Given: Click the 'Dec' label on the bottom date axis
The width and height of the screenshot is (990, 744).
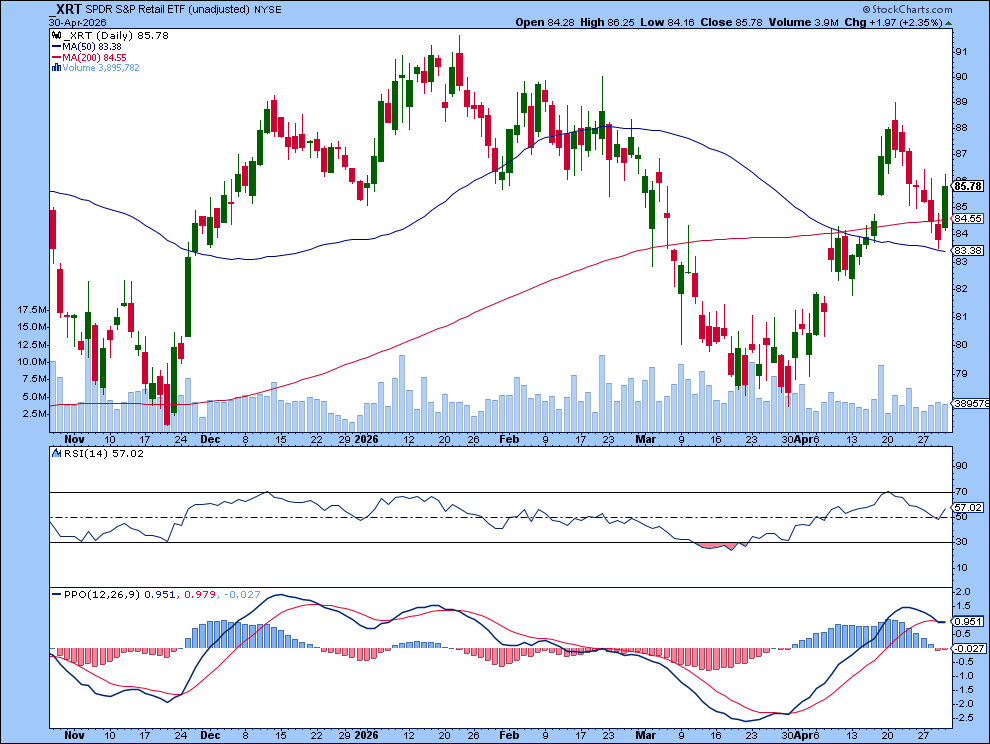Looking at the screenshot, I should point(210,735).
